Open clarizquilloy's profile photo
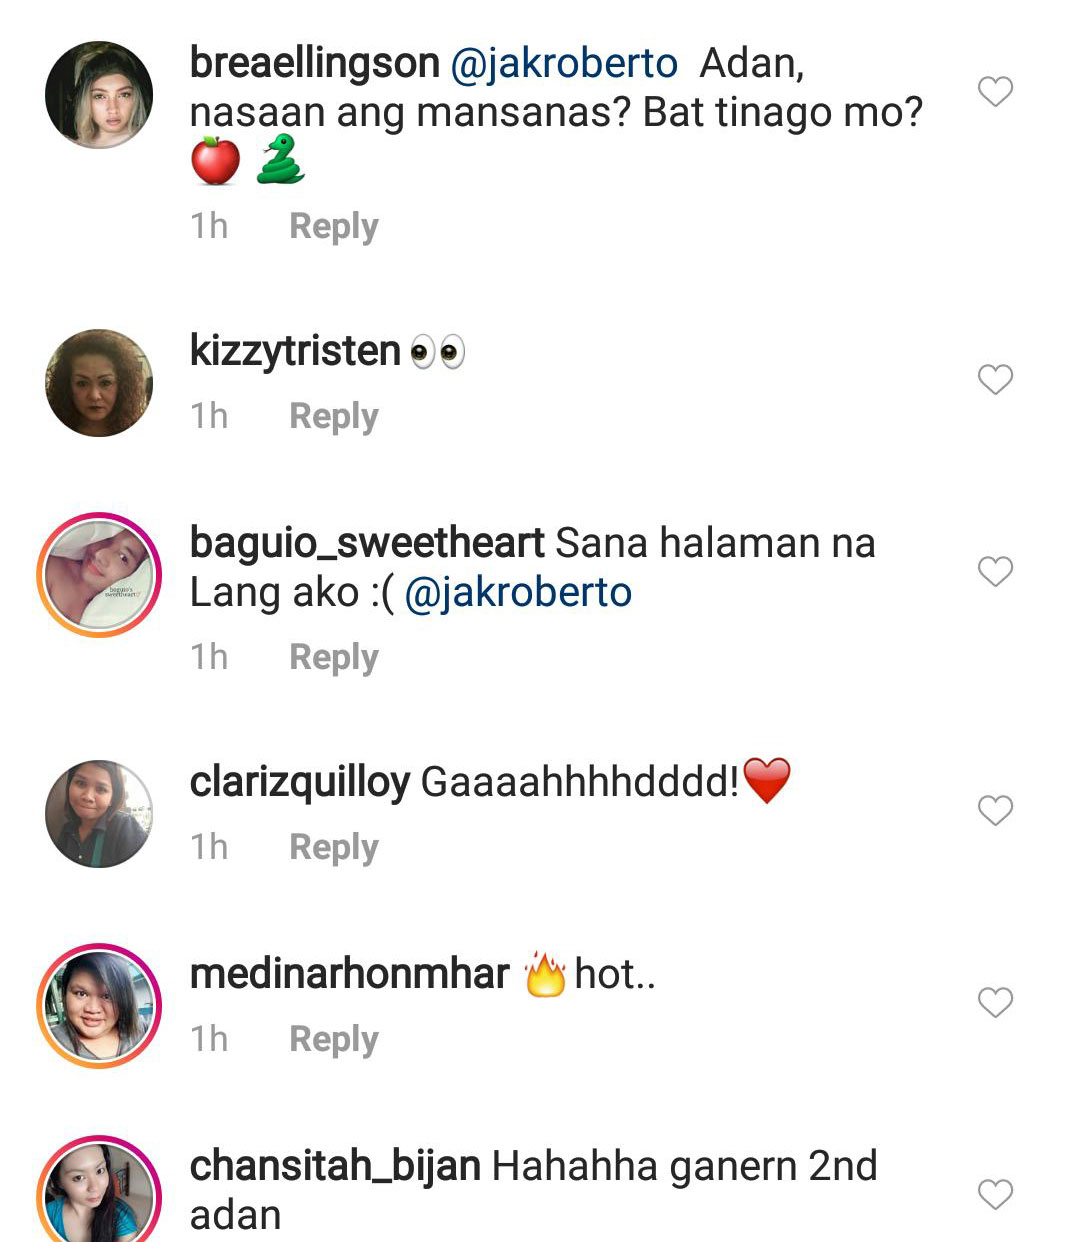The width and height of the screenshot is (1080, 1242). (99, 814)
